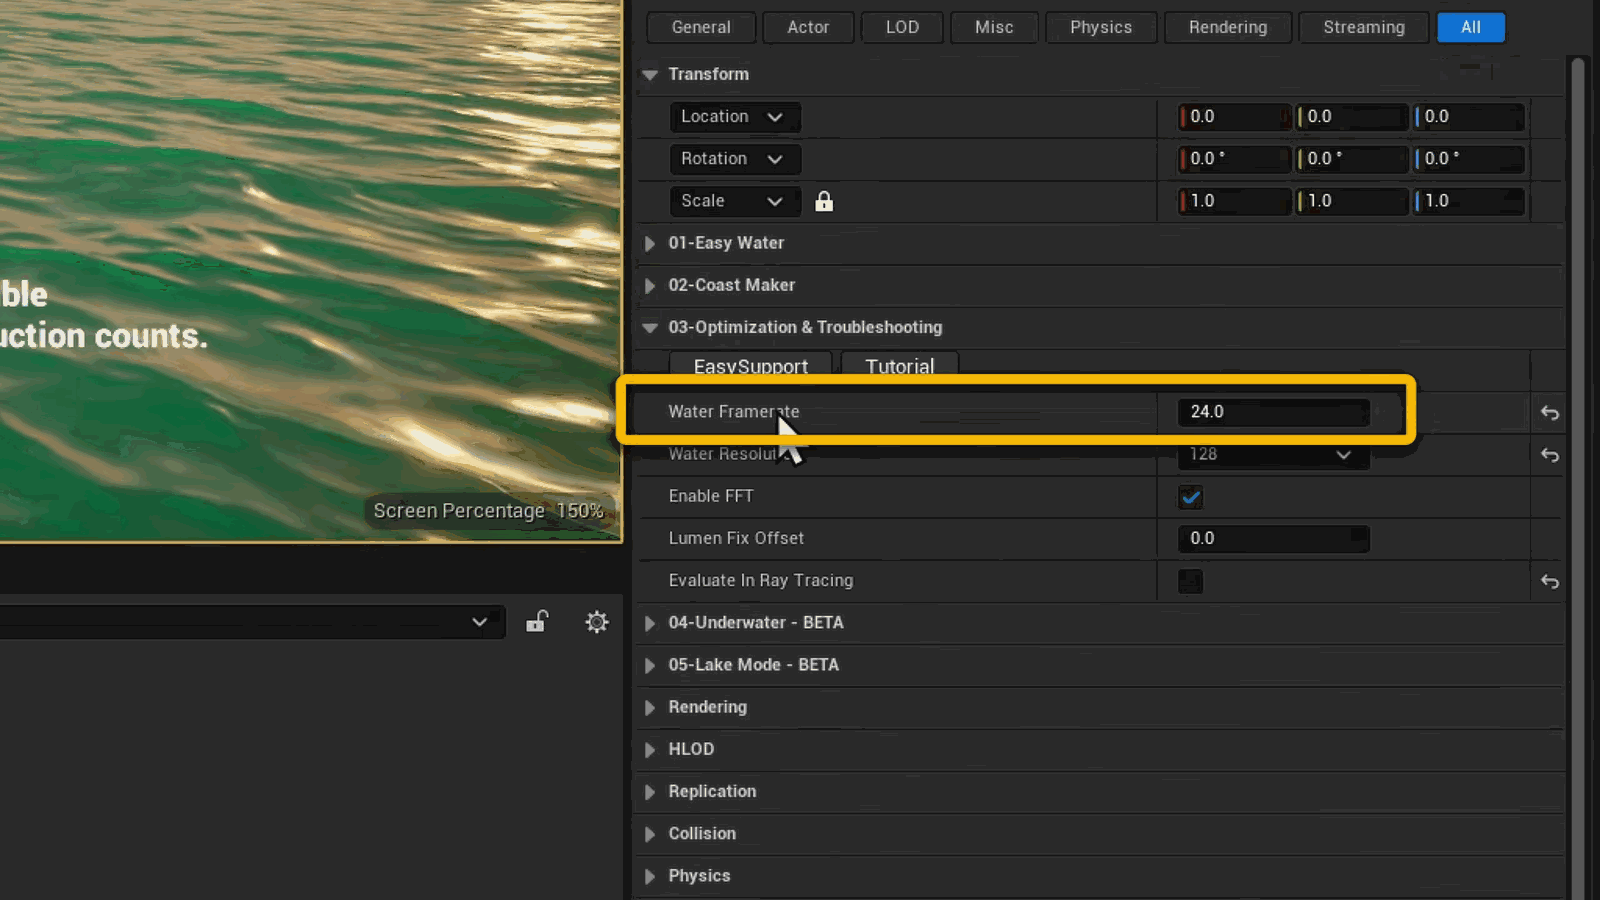The height and width of the screenshot is (900, 1600).
Task: Expand the 02-Coast Maker section
Action: tap(650, 286)
